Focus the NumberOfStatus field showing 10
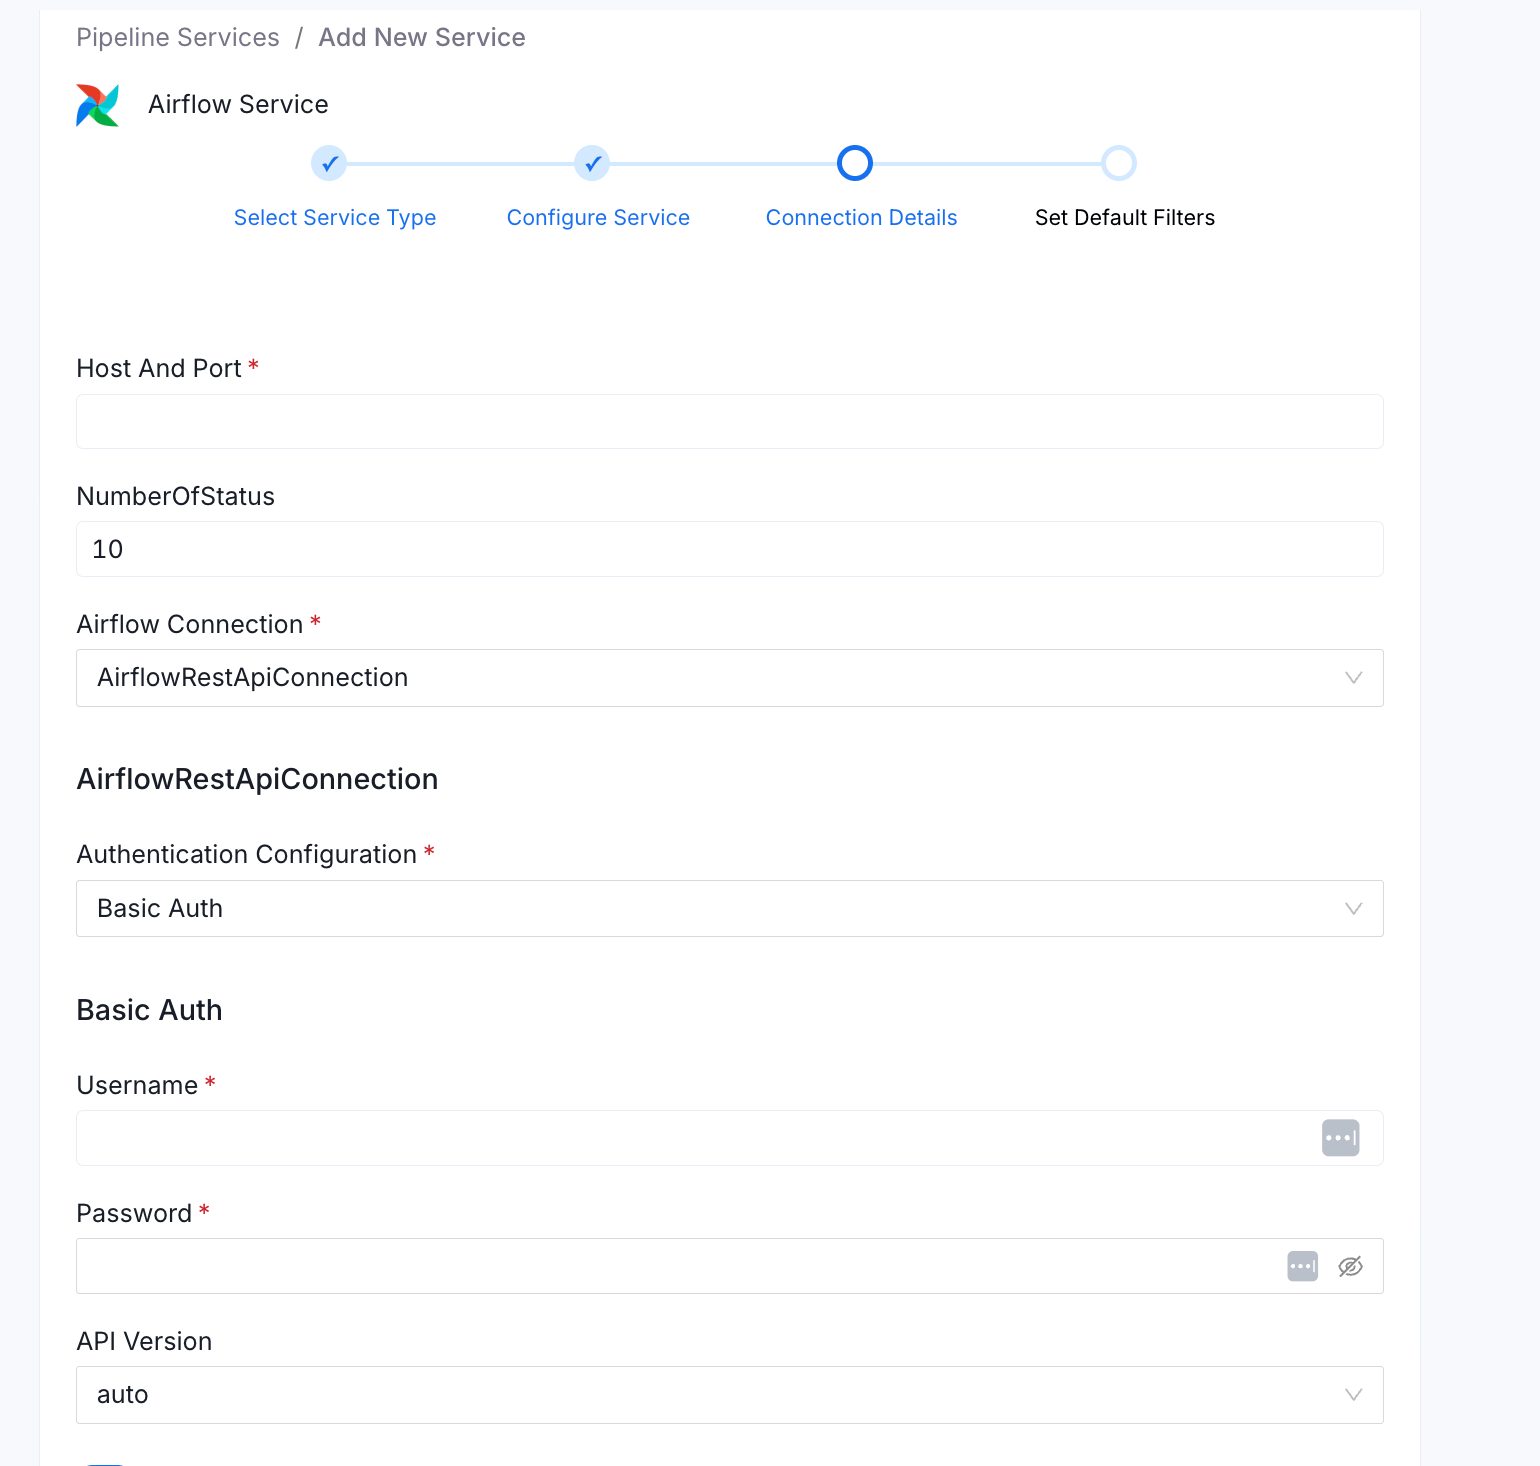 730,549
